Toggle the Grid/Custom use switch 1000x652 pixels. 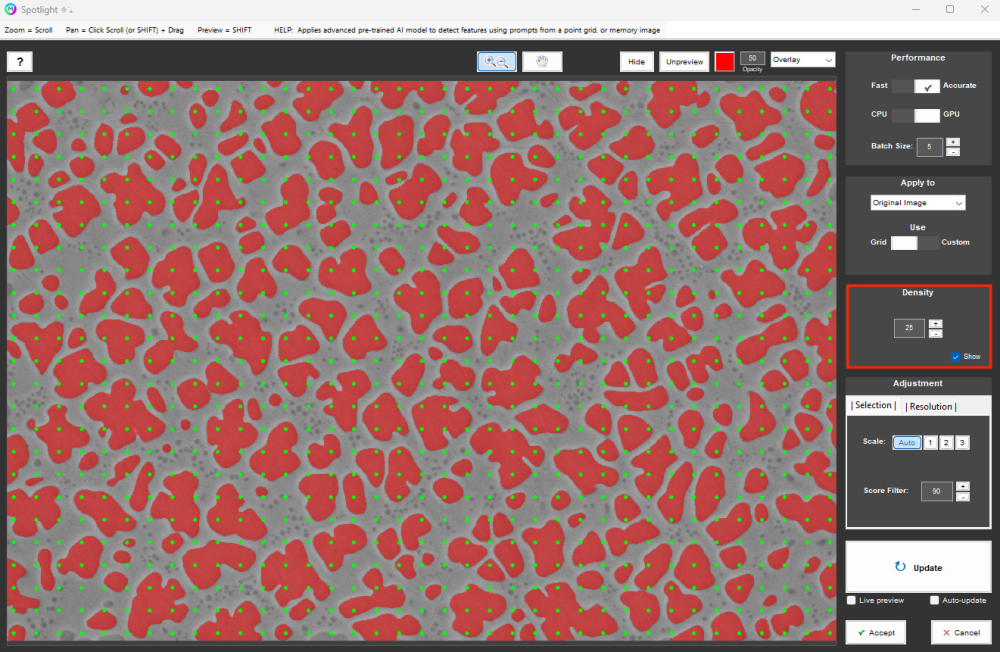point(915,242)
